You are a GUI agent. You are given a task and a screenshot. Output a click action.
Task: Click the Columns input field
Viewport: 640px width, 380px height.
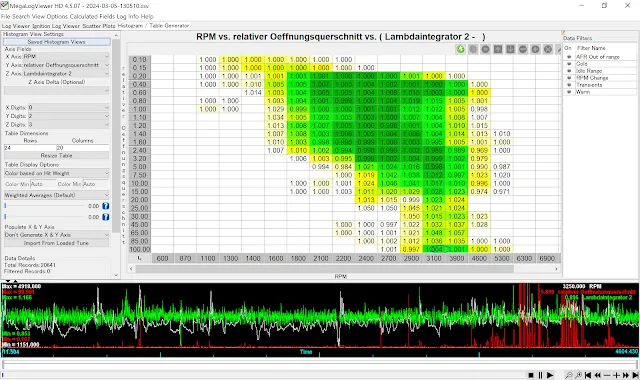[82, 147]
